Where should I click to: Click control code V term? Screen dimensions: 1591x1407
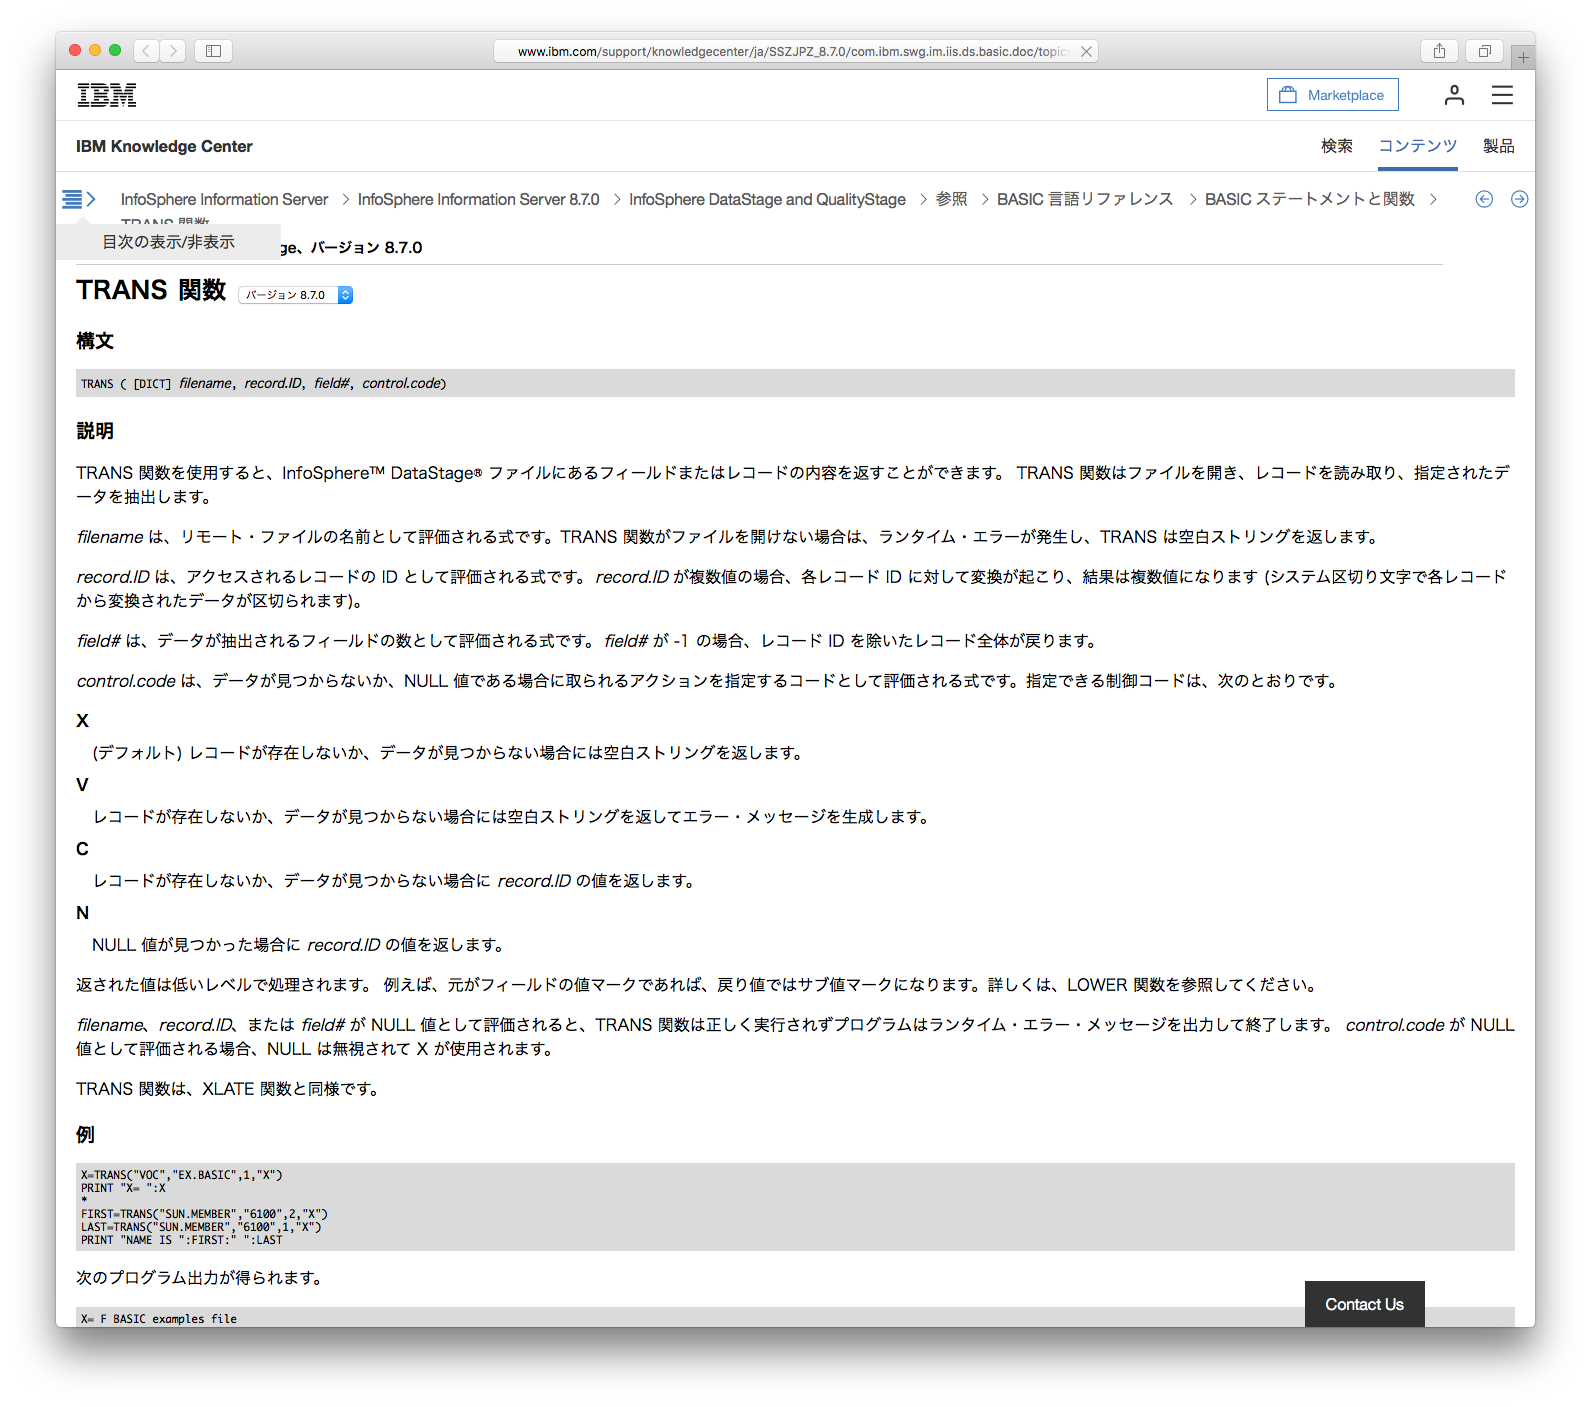(x=82, y=785)
